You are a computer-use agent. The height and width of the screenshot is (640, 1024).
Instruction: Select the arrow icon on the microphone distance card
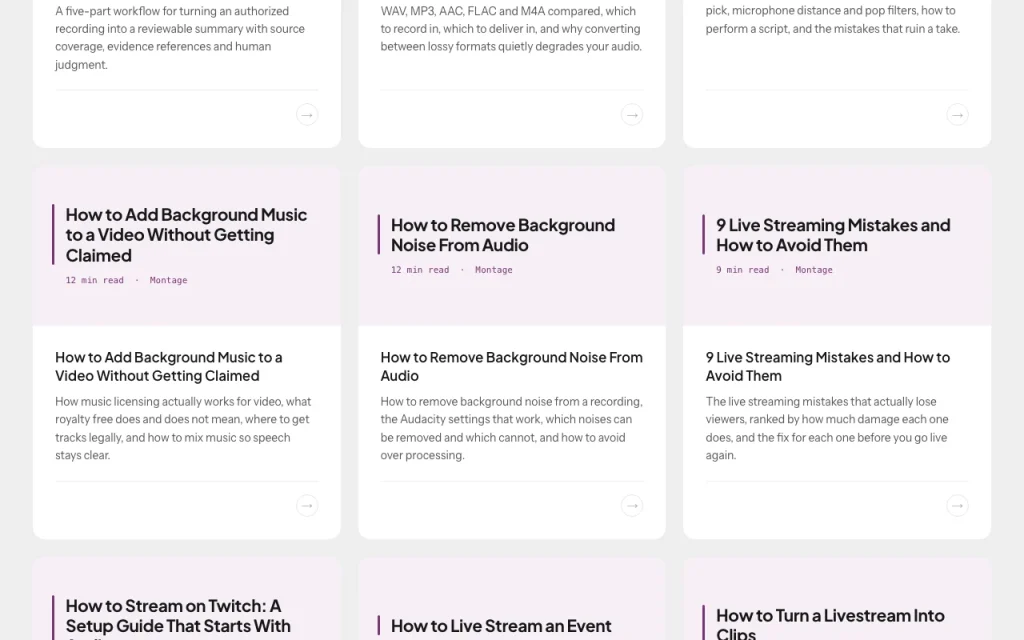(957, 115)
